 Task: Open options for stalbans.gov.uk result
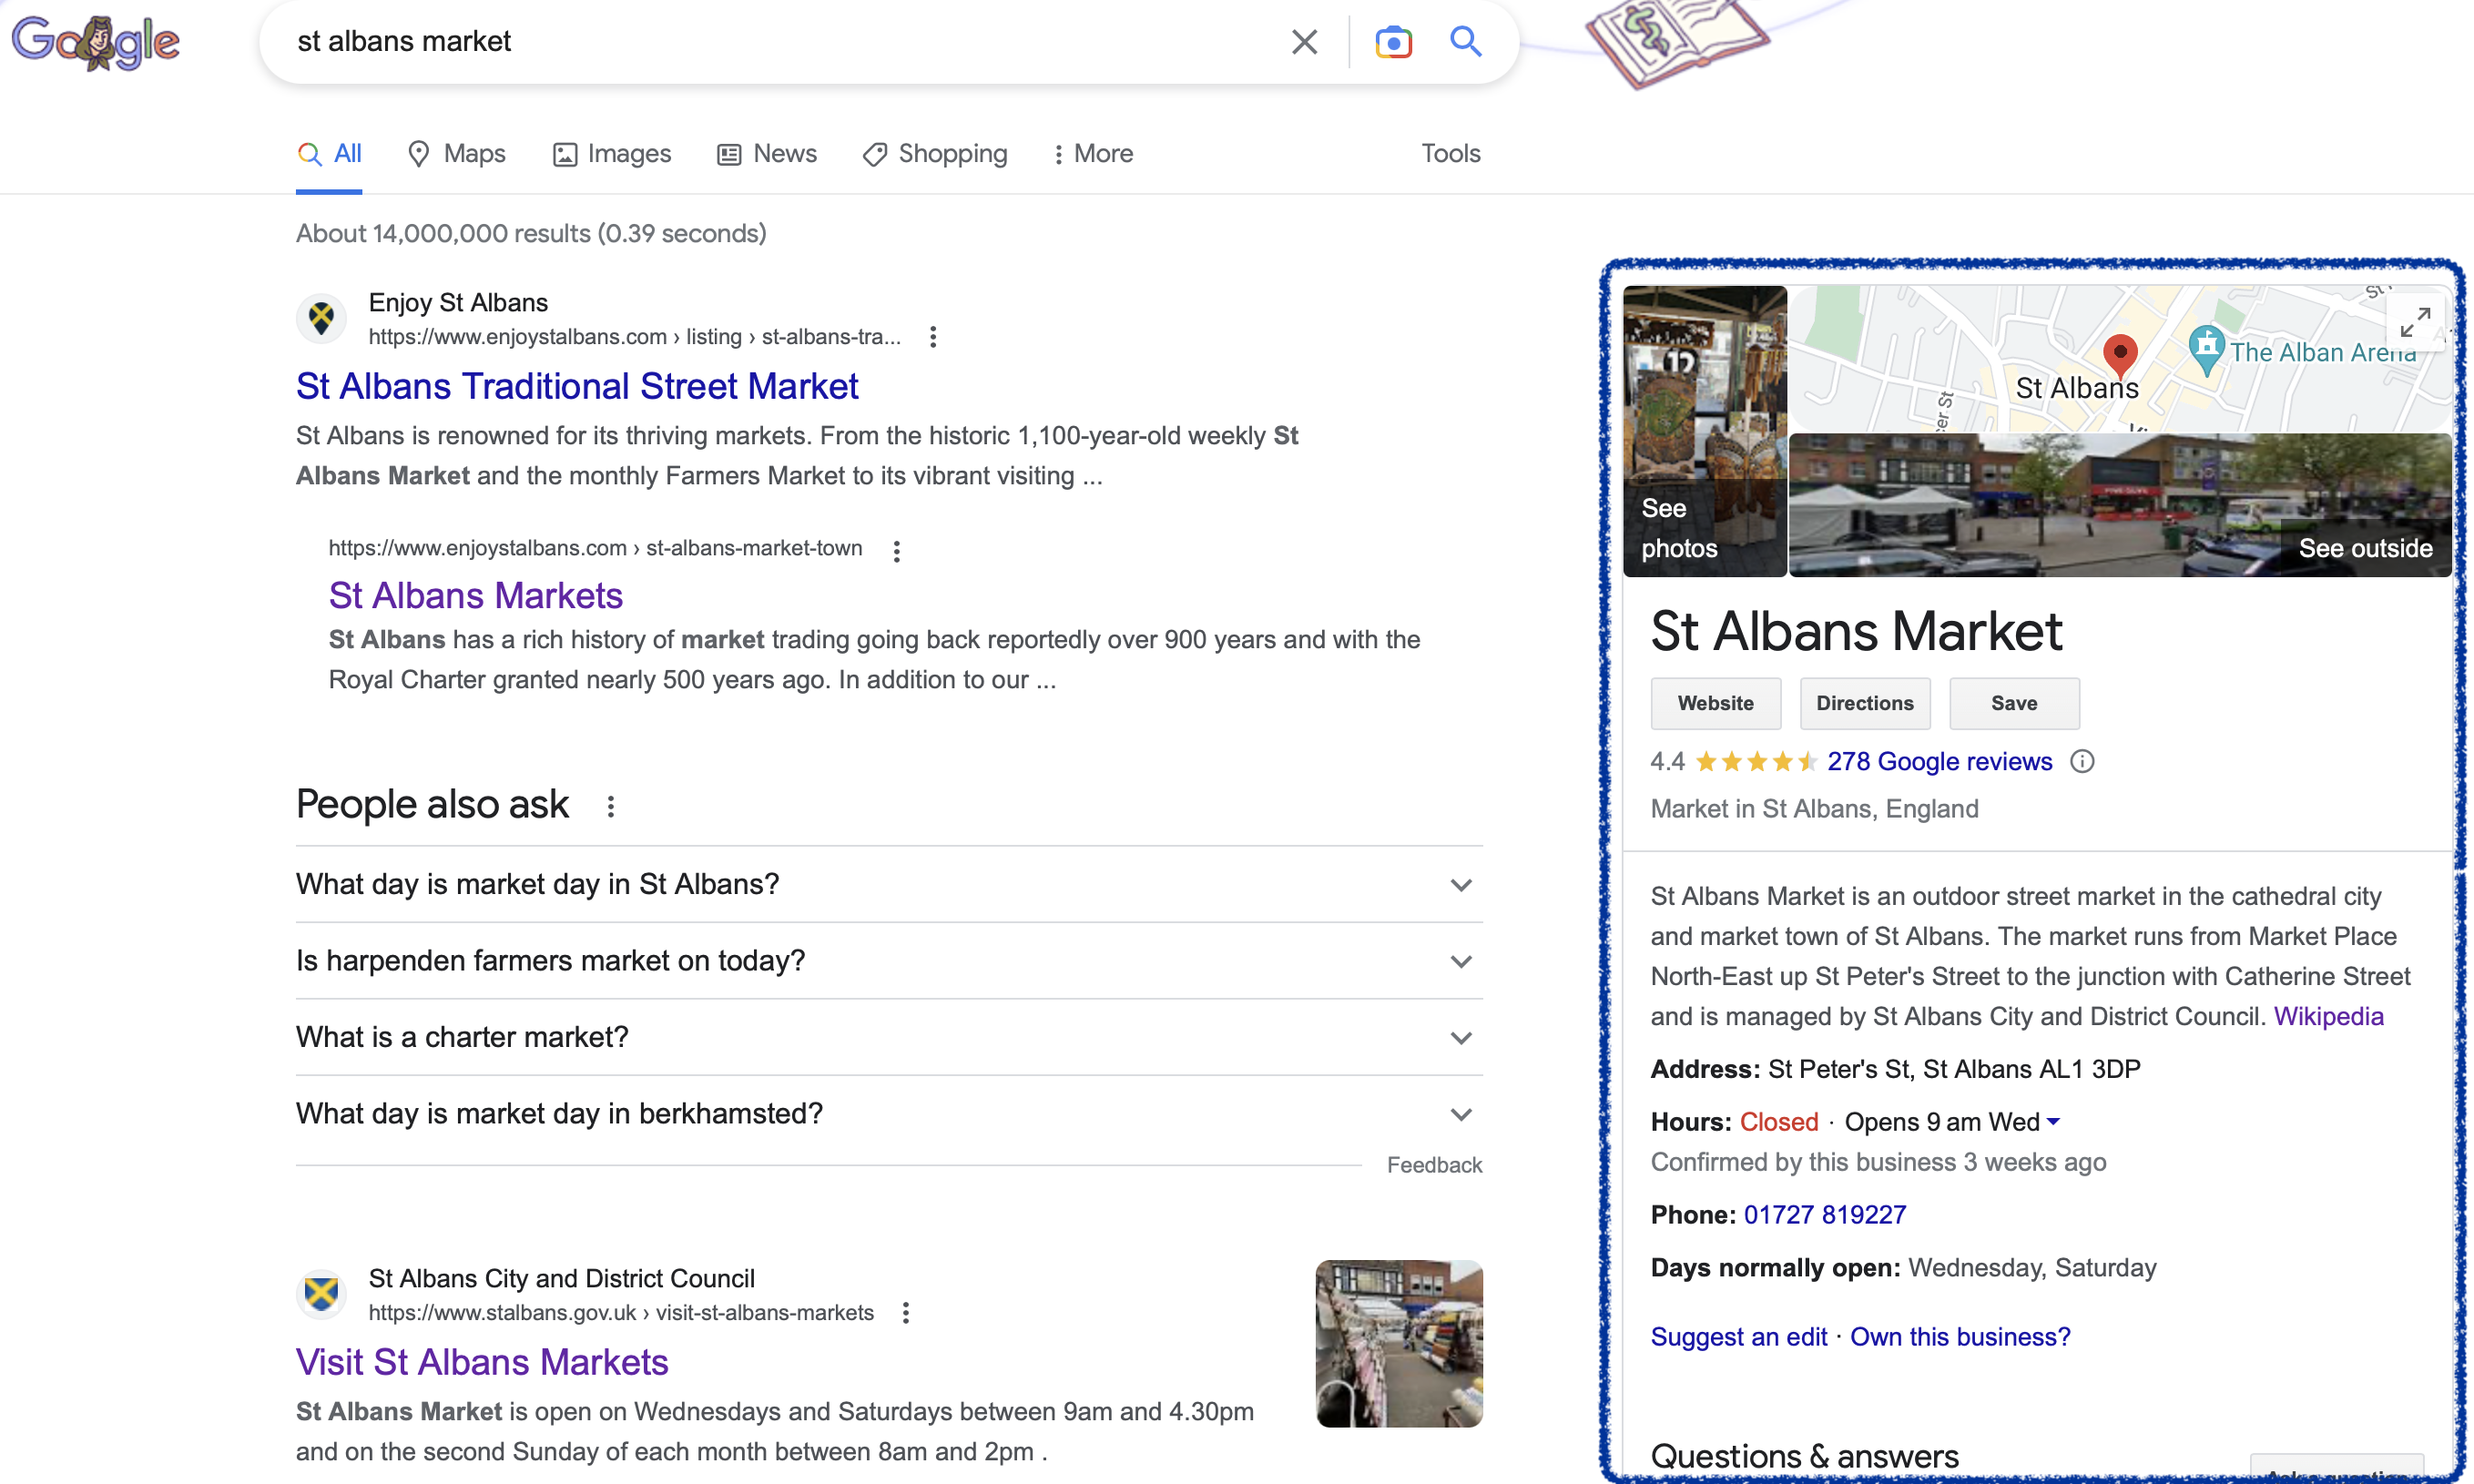(905, 1313)
